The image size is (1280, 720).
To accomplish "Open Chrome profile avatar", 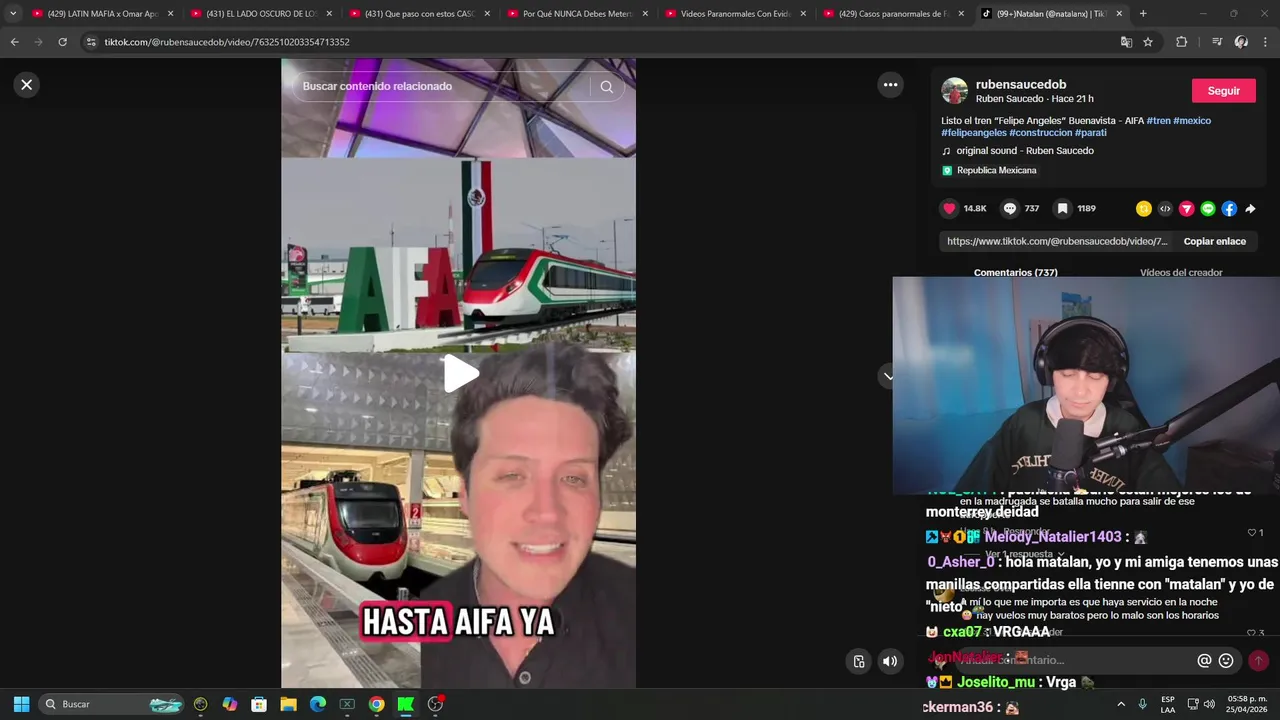I will tap(1241, 42).
